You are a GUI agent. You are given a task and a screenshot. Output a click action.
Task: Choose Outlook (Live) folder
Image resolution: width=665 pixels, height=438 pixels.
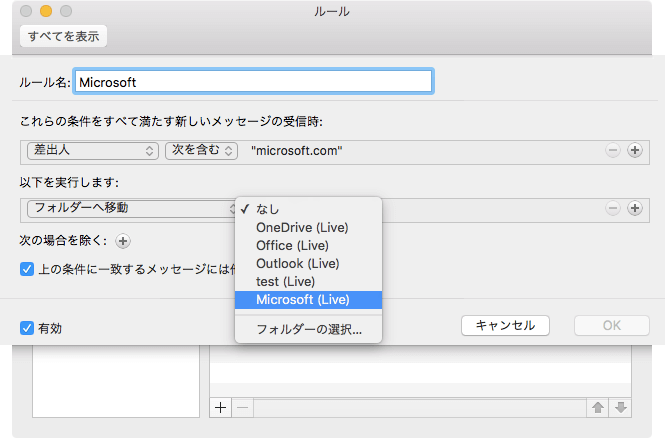tap(308, 264)
